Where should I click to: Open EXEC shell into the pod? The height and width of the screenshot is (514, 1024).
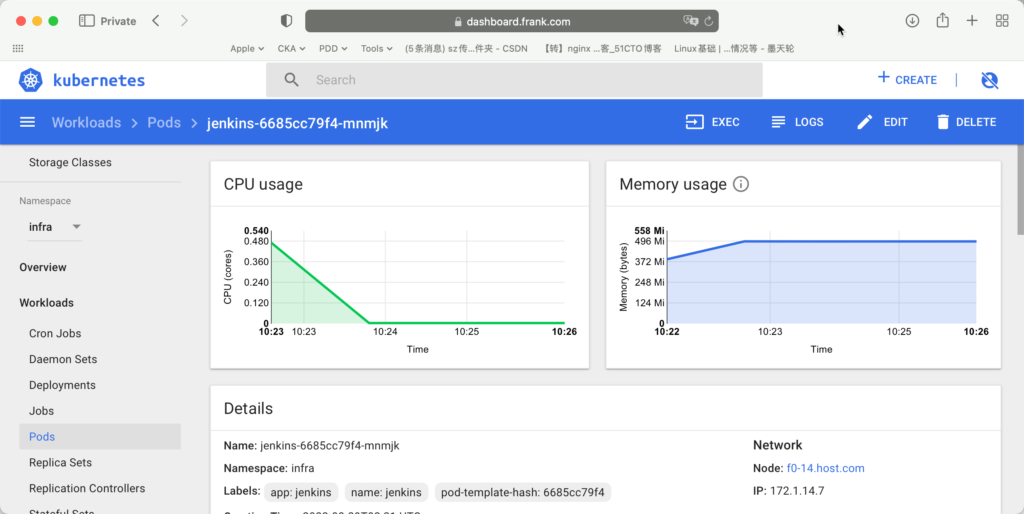click(x=712, y=122)
